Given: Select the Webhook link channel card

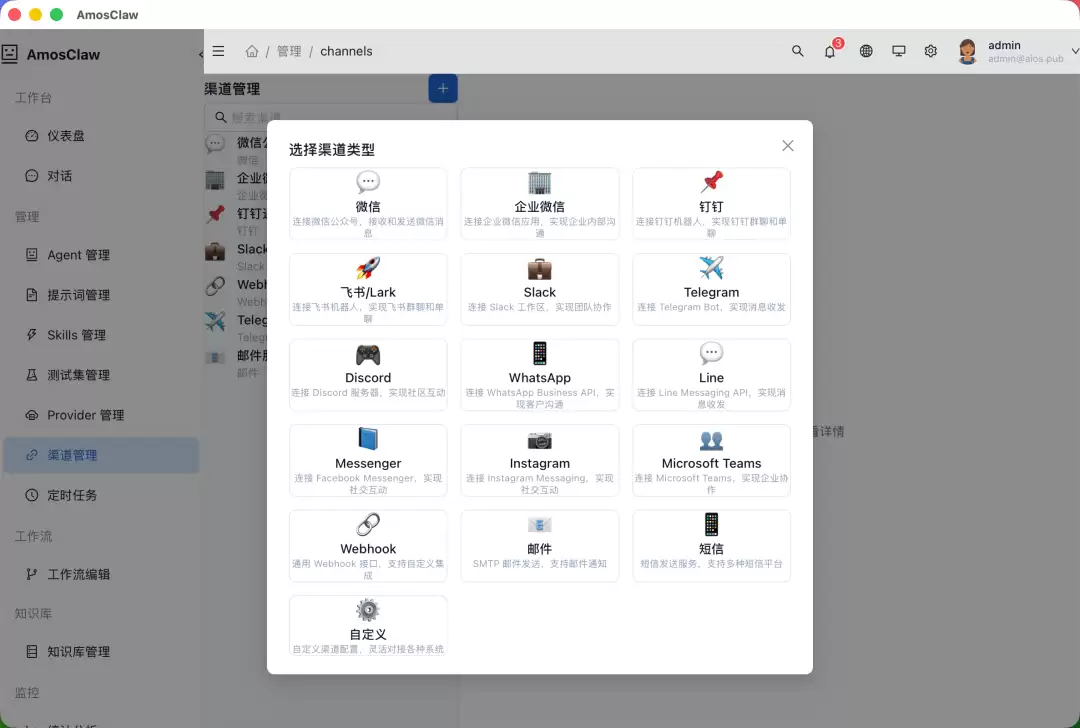Looking at the screenshot, I should pyautogui.click(x=368, y=545).
